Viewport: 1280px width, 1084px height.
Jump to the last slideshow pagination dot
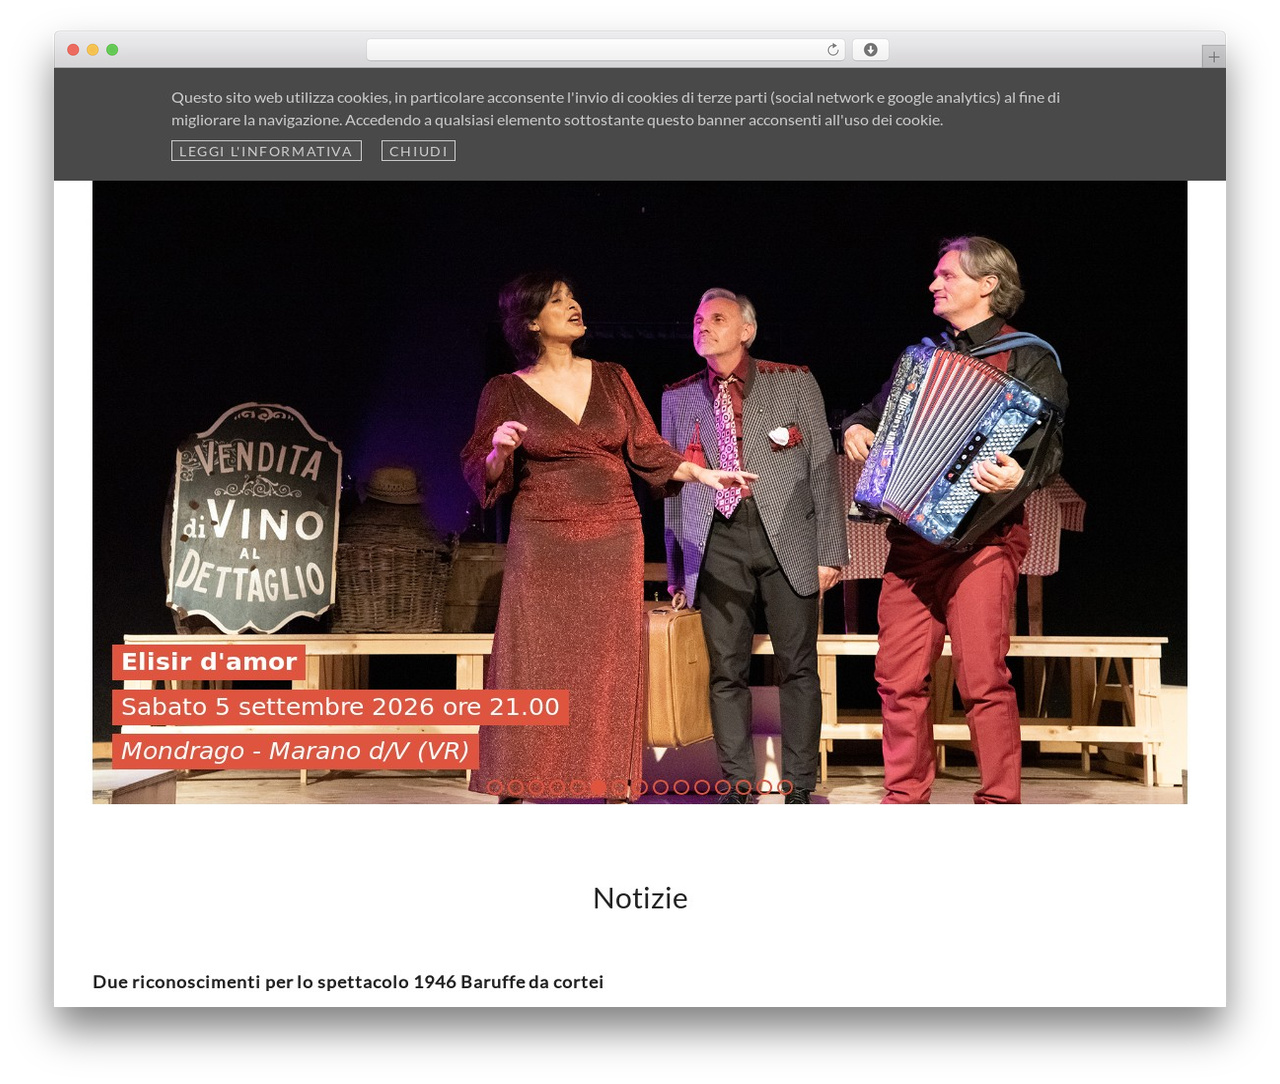[x=785, y=787]
